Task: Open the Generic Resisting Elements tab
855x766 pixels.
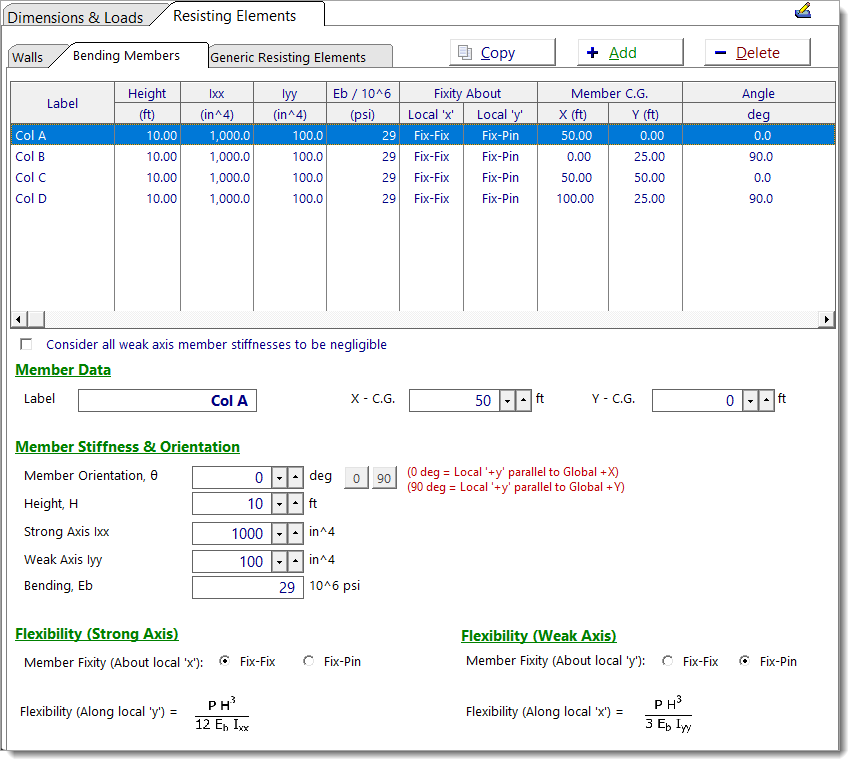Action: point(288,57)
